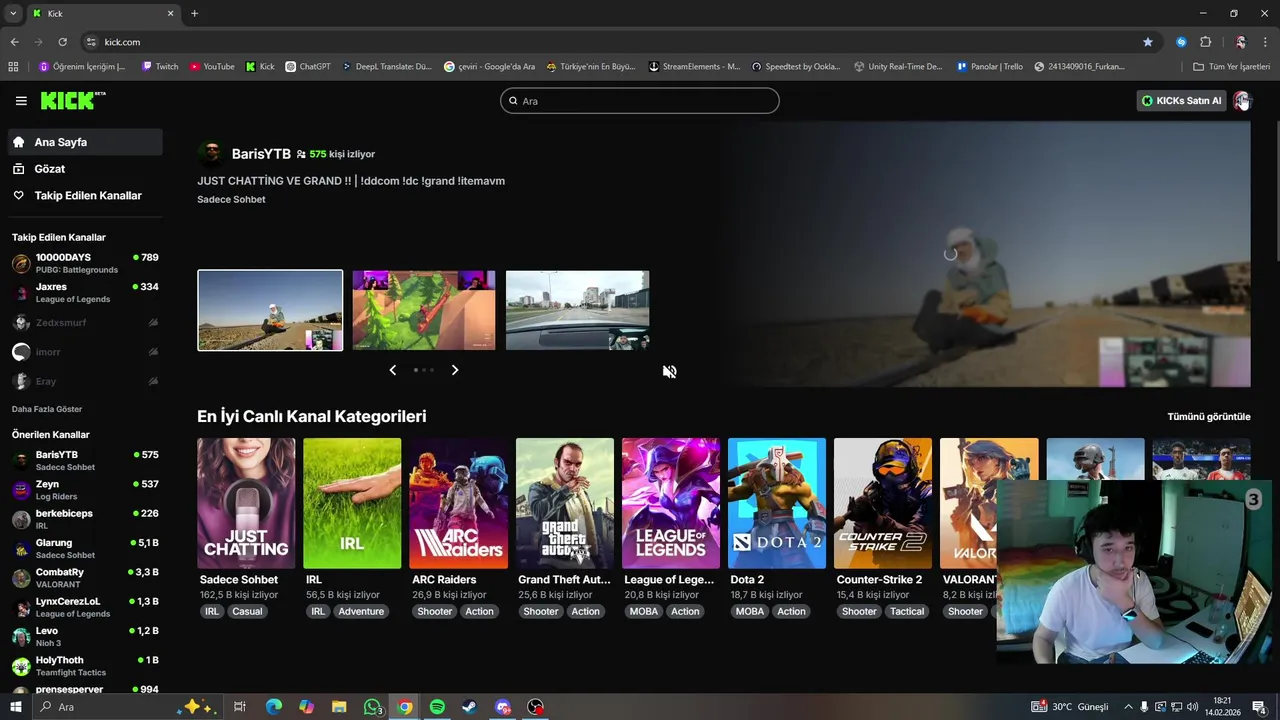Click Sadece Sohbet category under stream title
Viewport: 1280px width, 720px height.
click(231, 199)
